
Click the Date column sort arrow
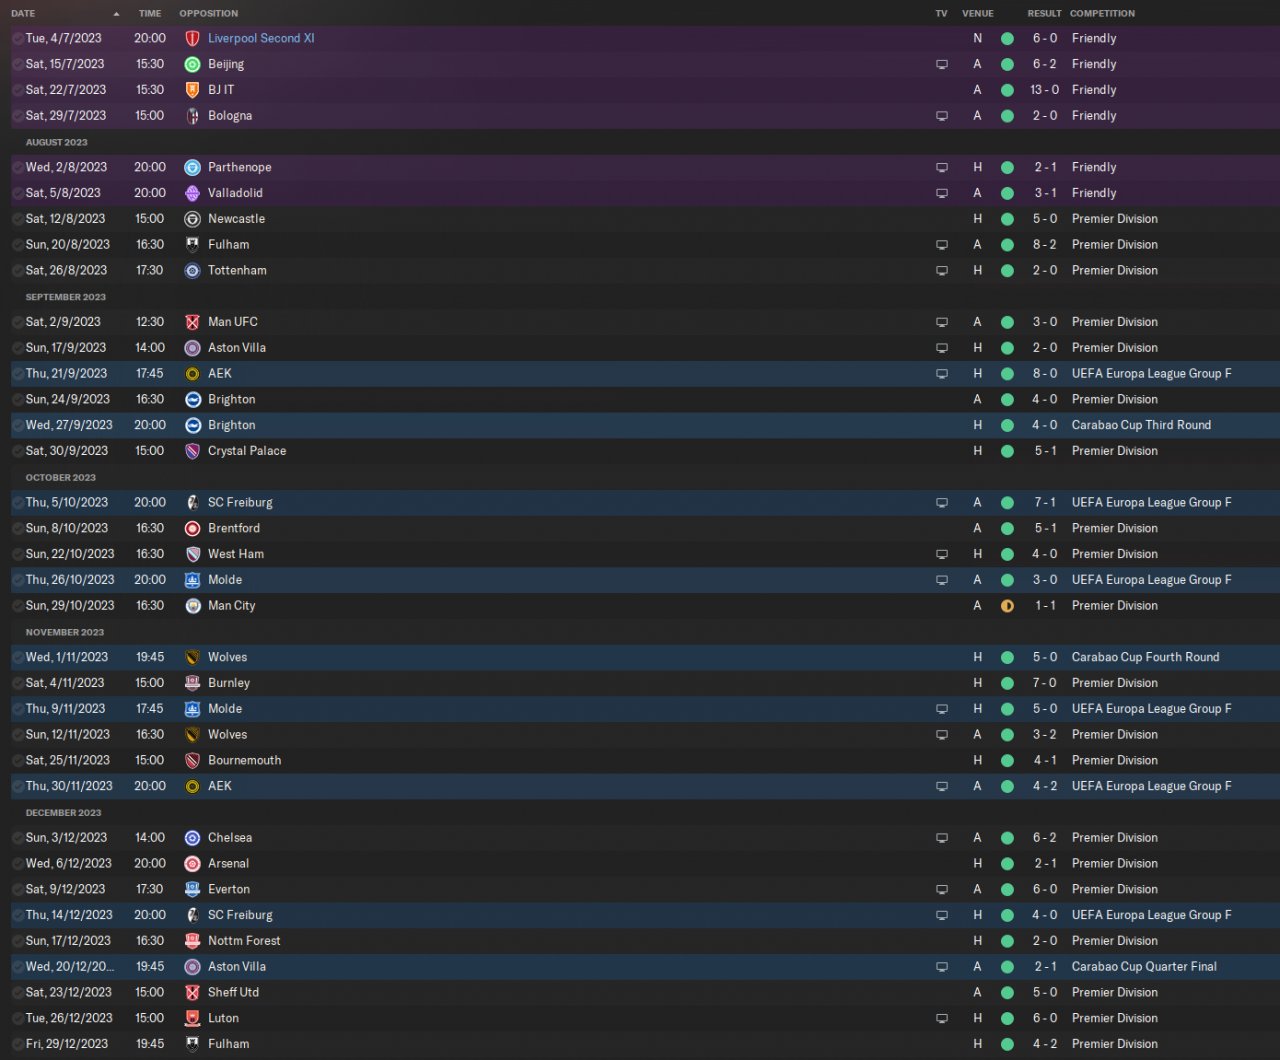click(x=116, y=14)
